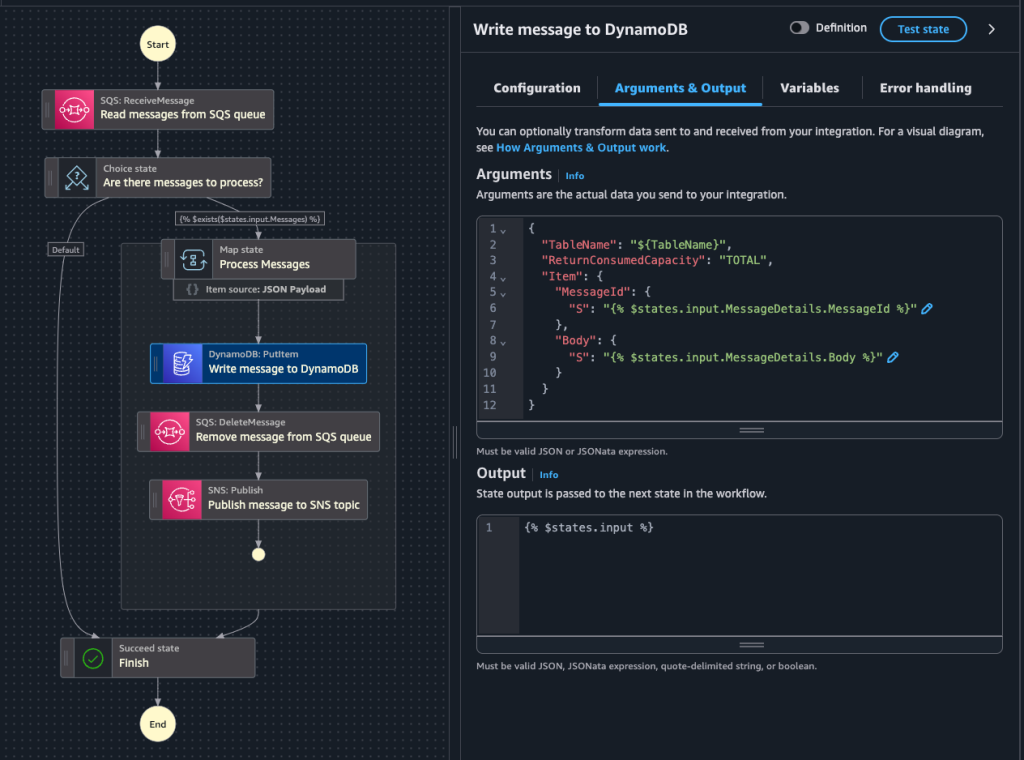Open the Error handling tab
The width and height of the screenshot is (1024, 760).
coord(925,88)
